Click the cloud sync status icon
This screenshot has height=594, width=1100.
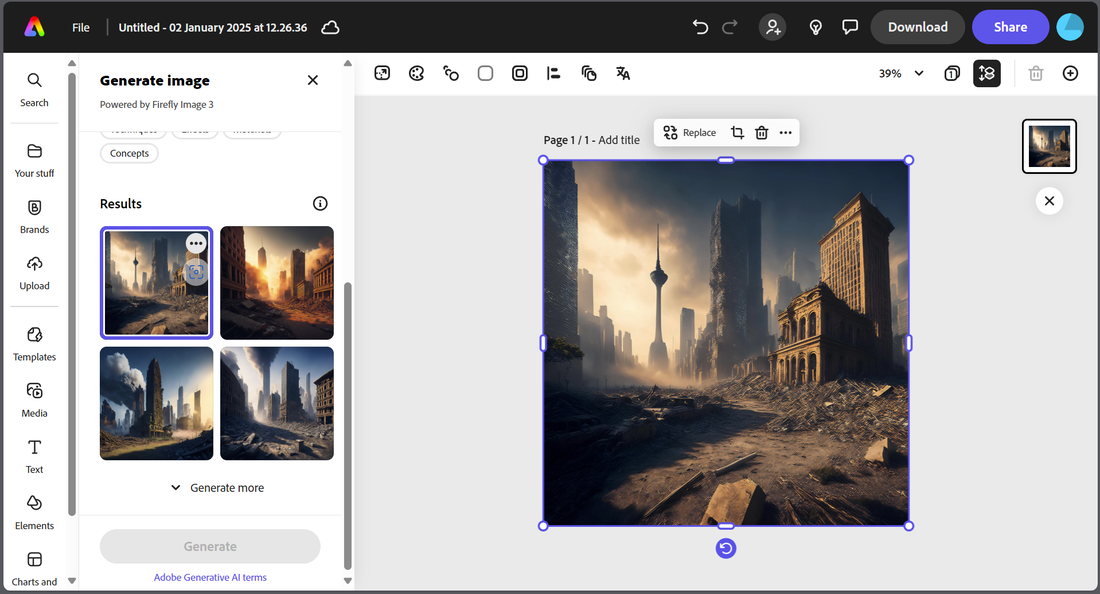(330, 27)
